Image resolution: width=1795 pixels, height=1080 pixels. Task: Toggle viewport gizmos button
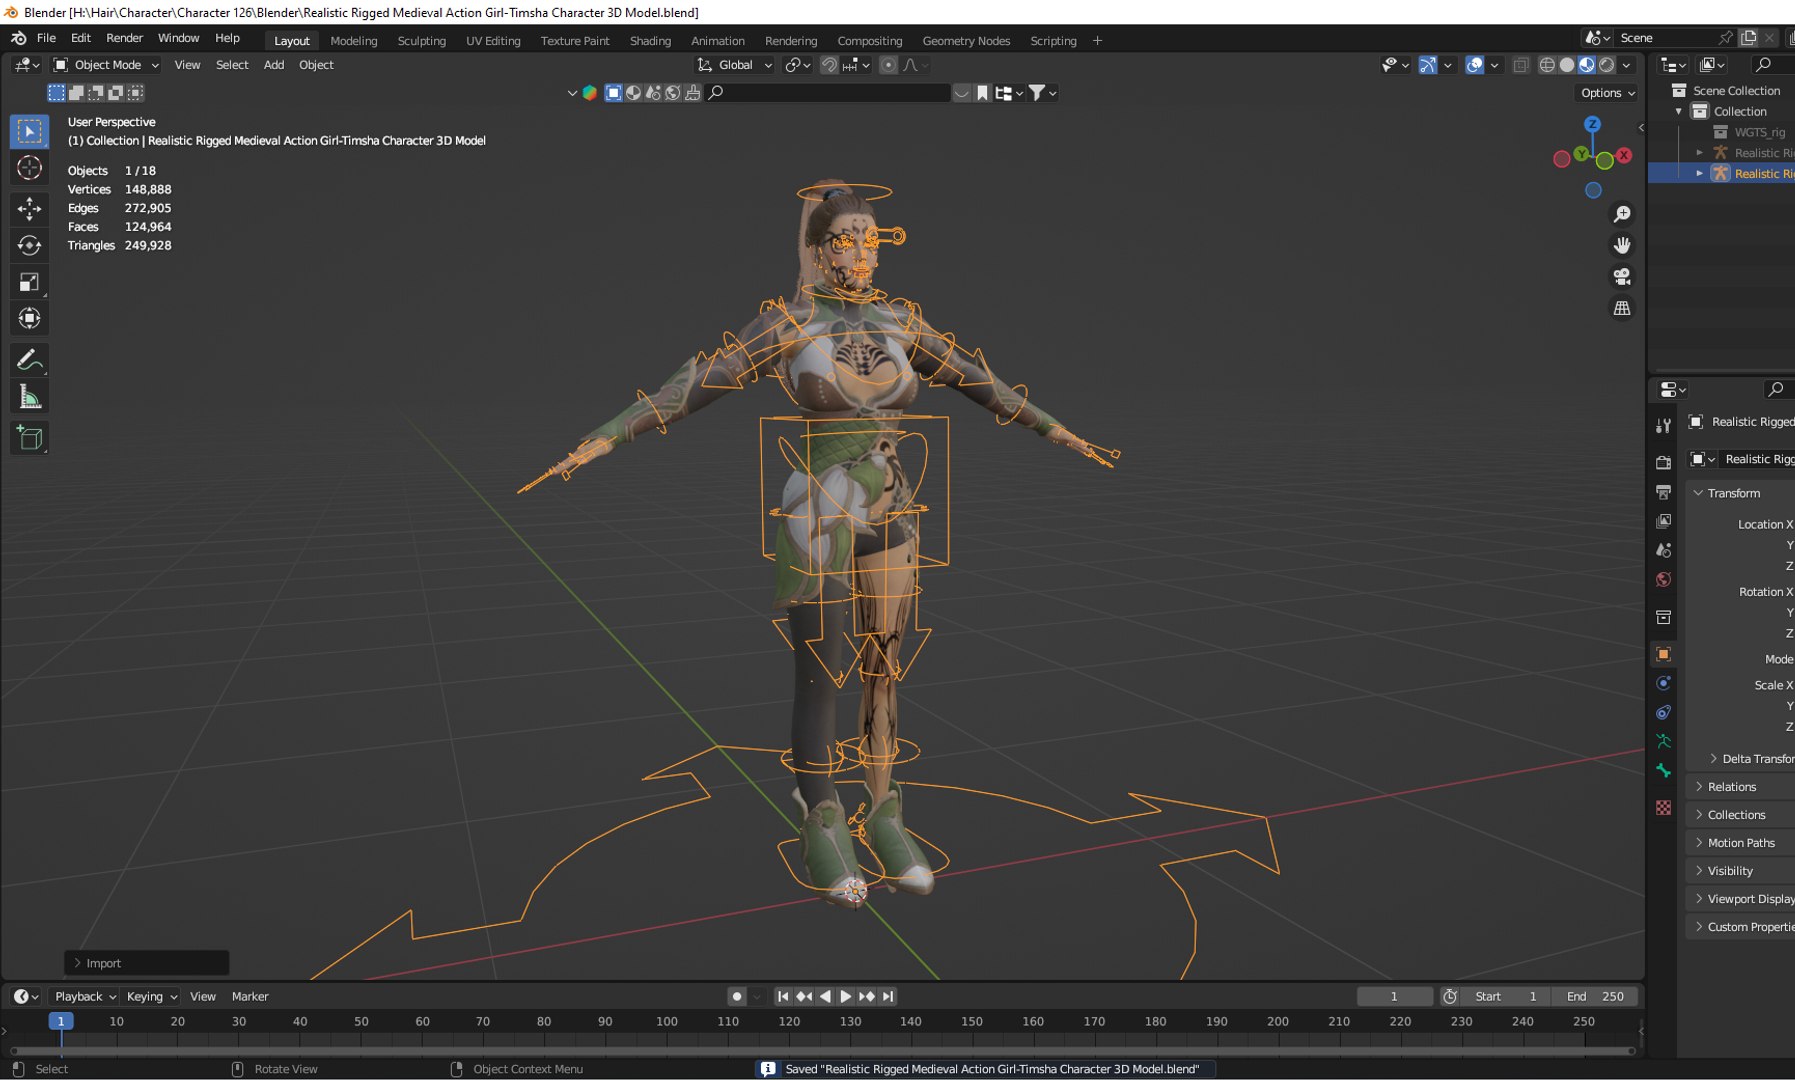1428,65
